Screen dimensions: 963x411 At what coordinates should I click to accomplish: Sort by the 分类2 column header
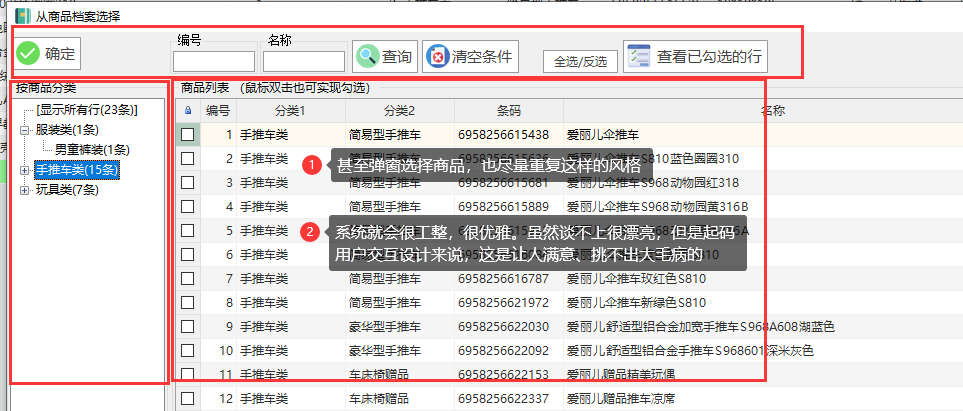click(x=400, y=111)
